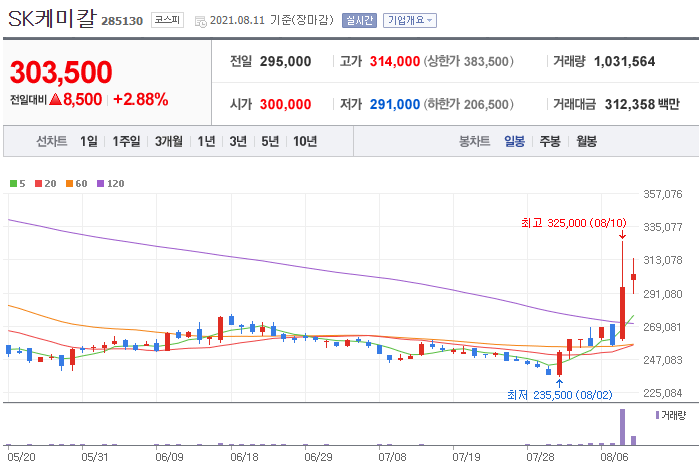699x470 pixels.
Task: Switch to the 일봉 daily candle chart
Action: coord(514,141)
